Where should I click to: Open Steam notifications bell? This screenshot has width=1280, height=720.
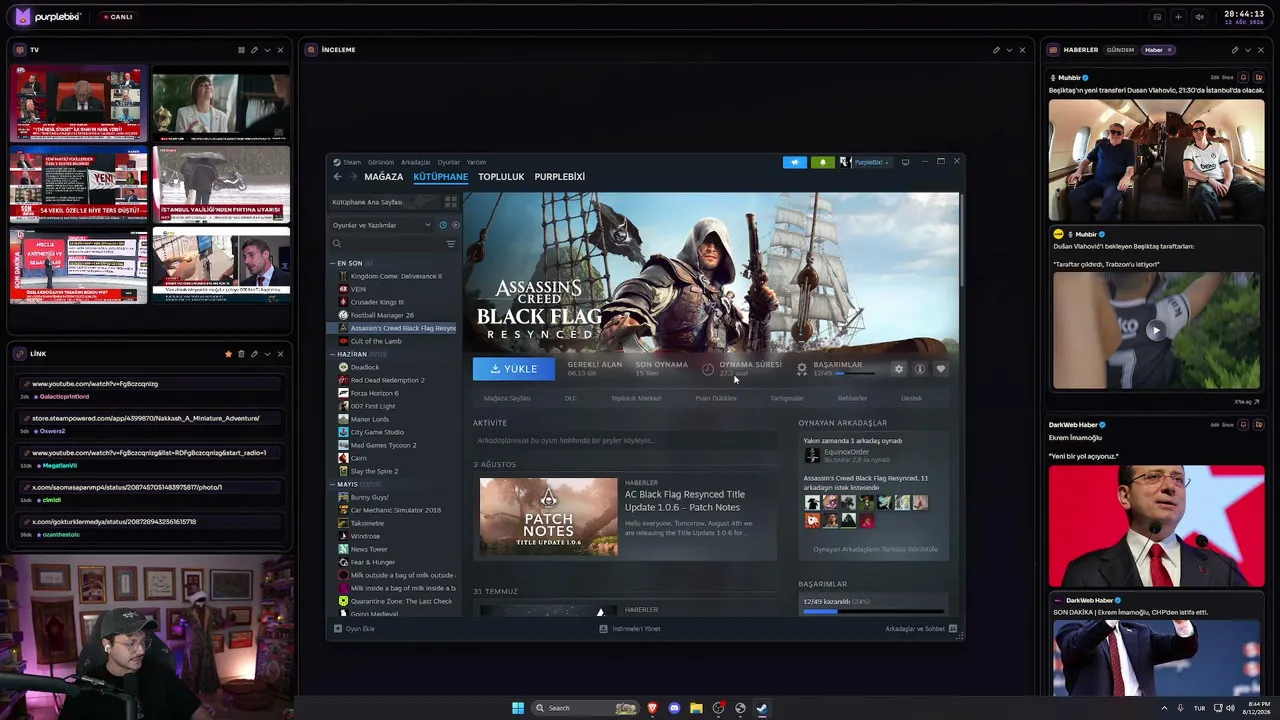pyautogui.click(x=822, y=162)
